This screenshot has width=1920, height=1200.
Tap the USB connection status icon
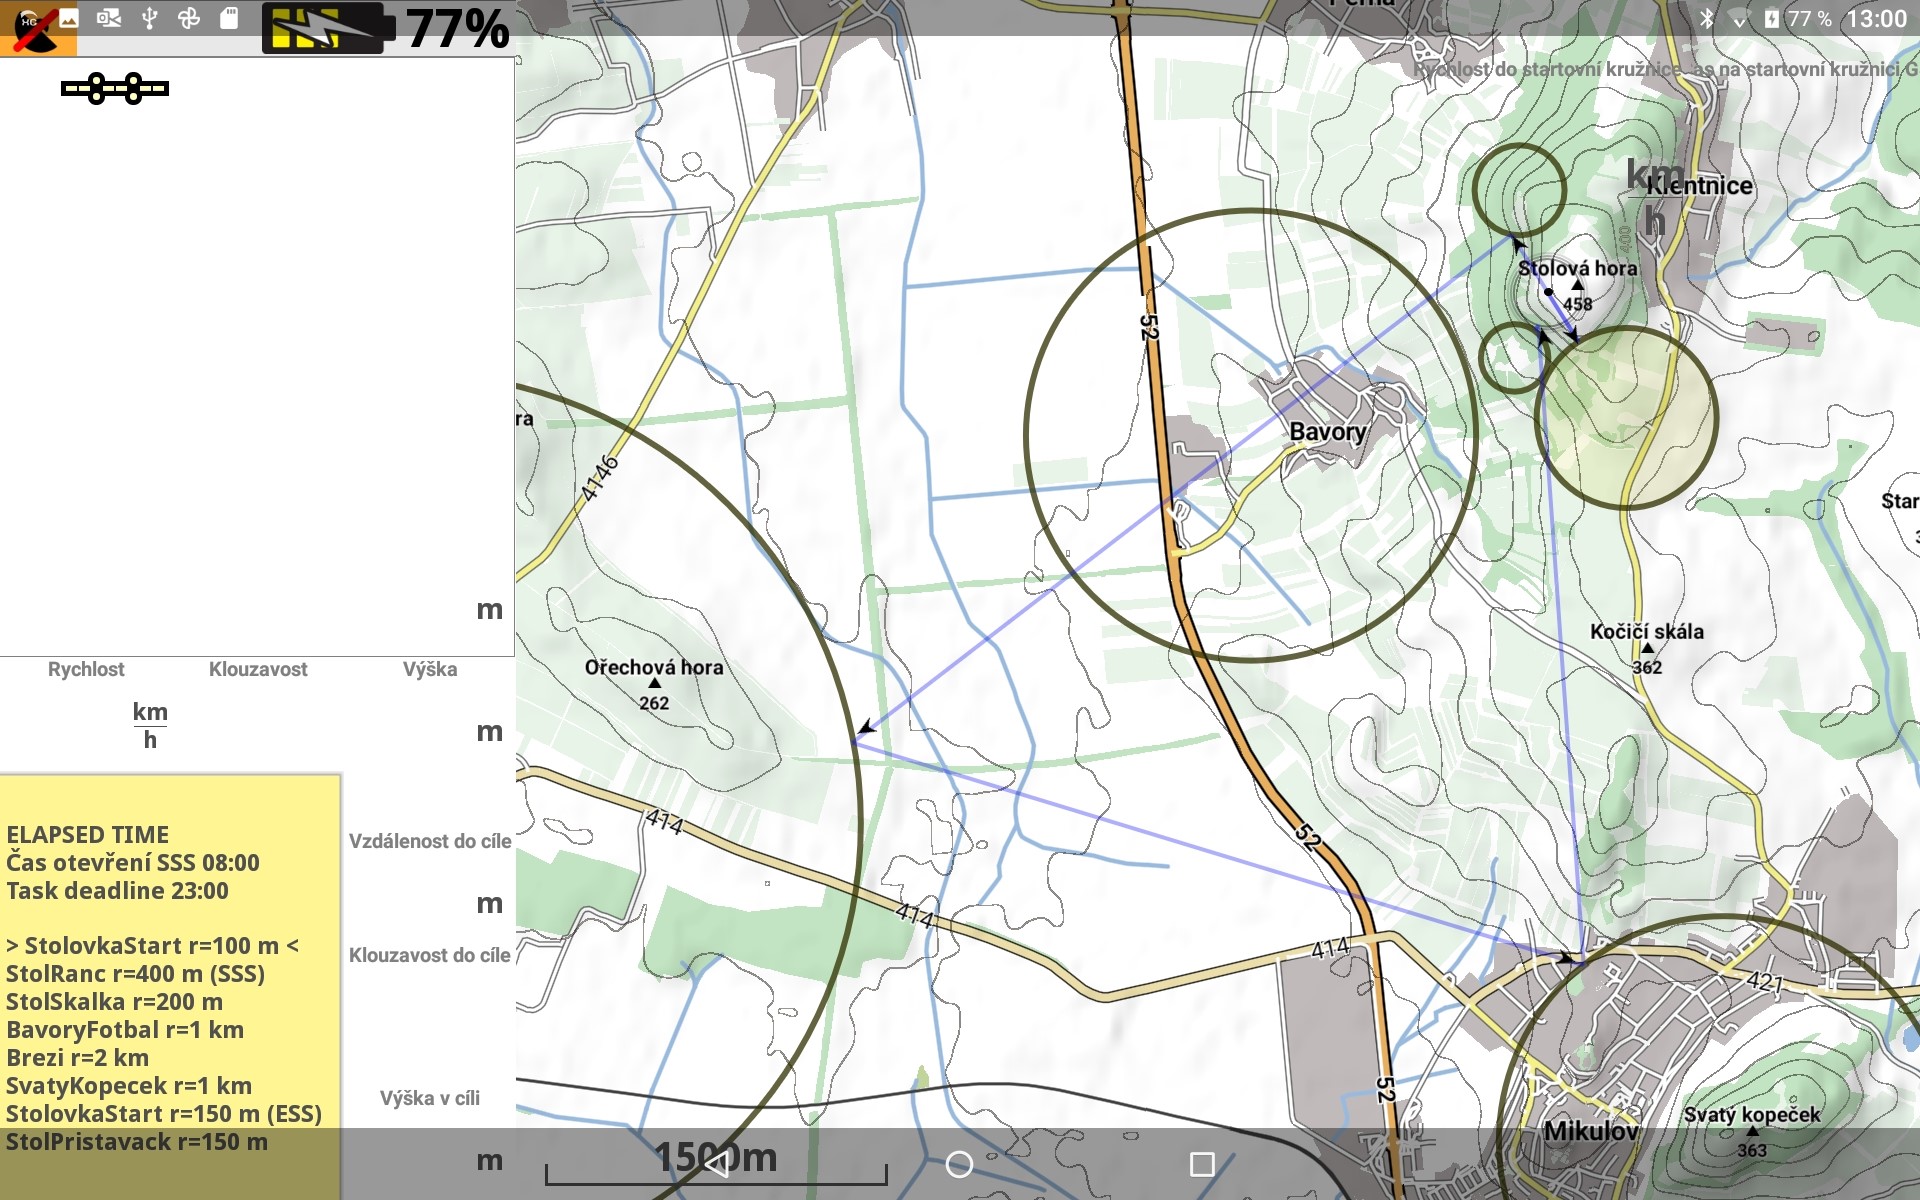150,18
